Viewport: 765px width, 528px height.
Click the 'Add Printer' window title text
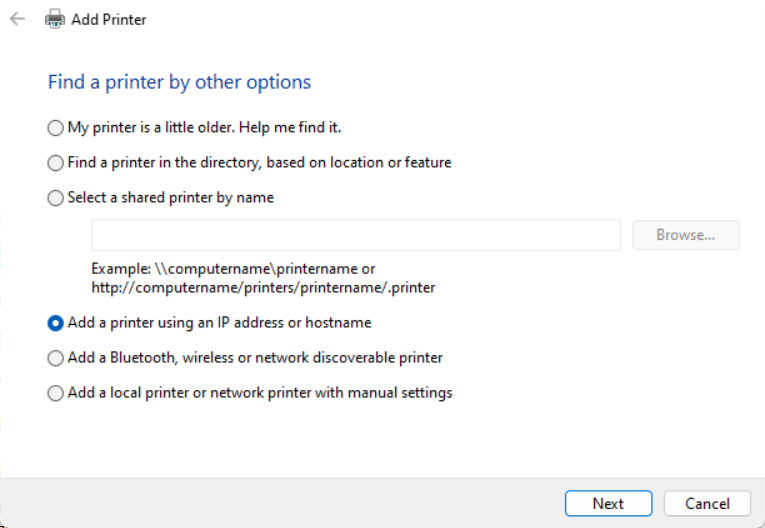tap(109, 19)
